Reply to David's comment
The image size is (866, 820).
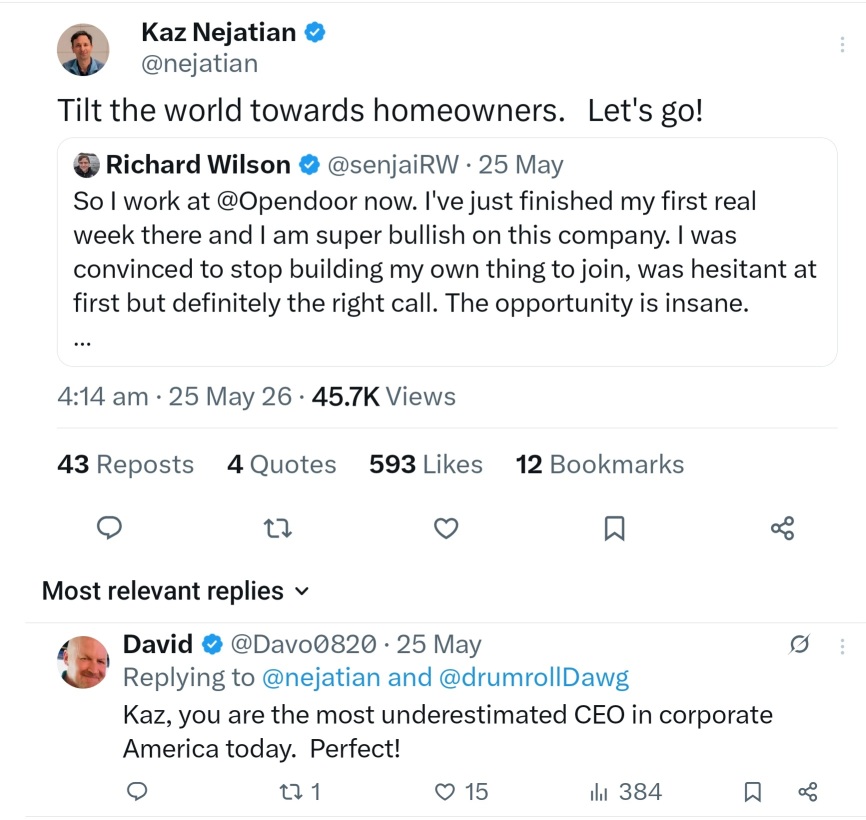click(x=137, y=791)
